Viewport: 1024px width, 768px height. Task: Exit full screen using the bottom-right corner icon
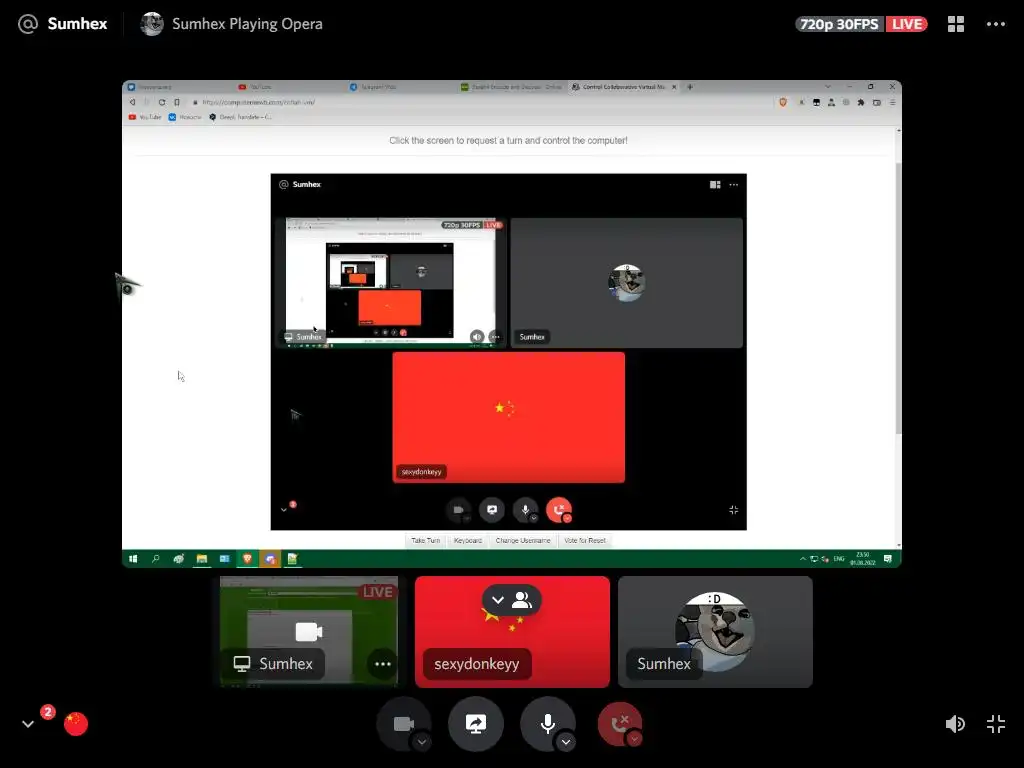[x=996, y=724]
